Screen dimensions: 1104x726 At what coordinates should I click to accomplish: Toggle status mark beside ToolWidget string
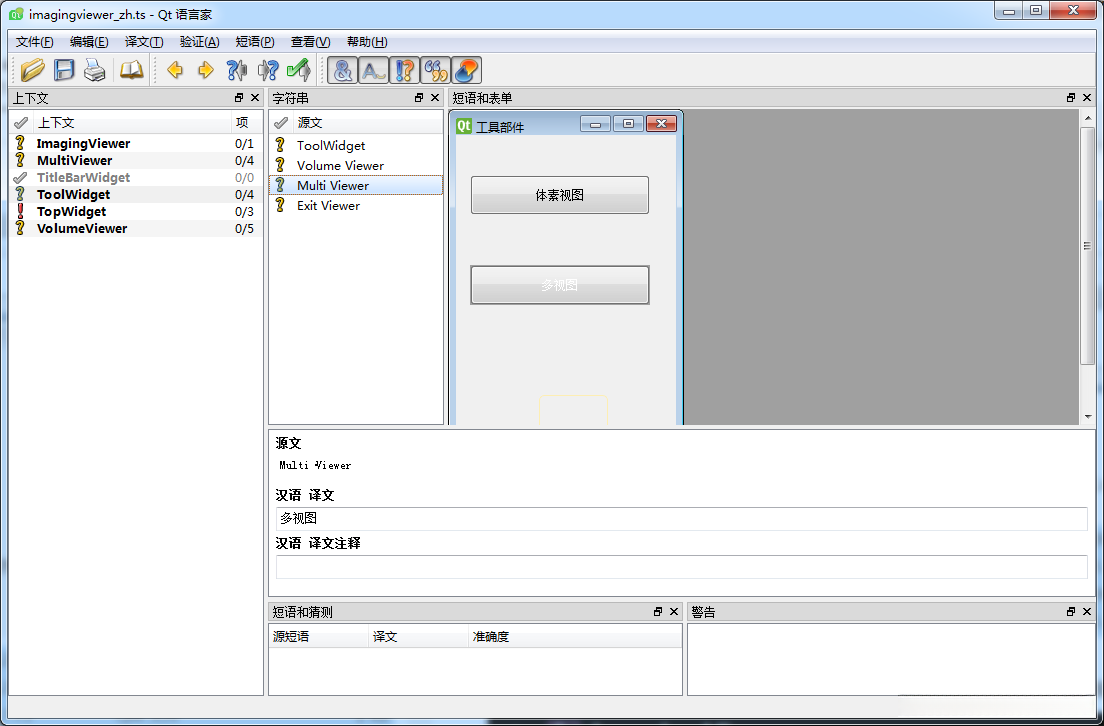[280, 144]
